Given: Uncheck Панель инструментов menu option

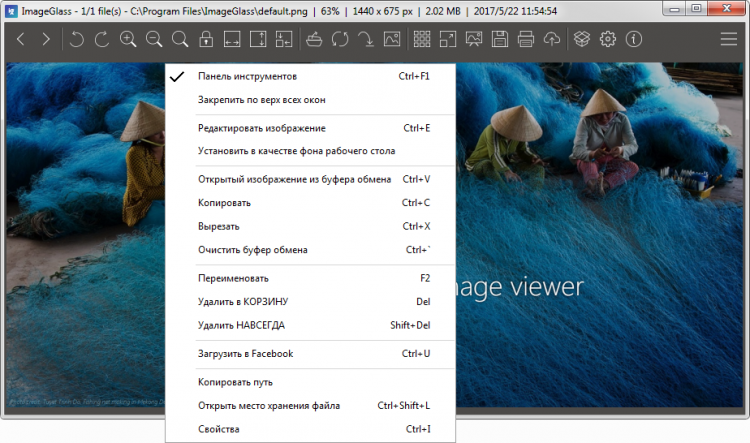Looking at the screenshot, I should [310, 76].
